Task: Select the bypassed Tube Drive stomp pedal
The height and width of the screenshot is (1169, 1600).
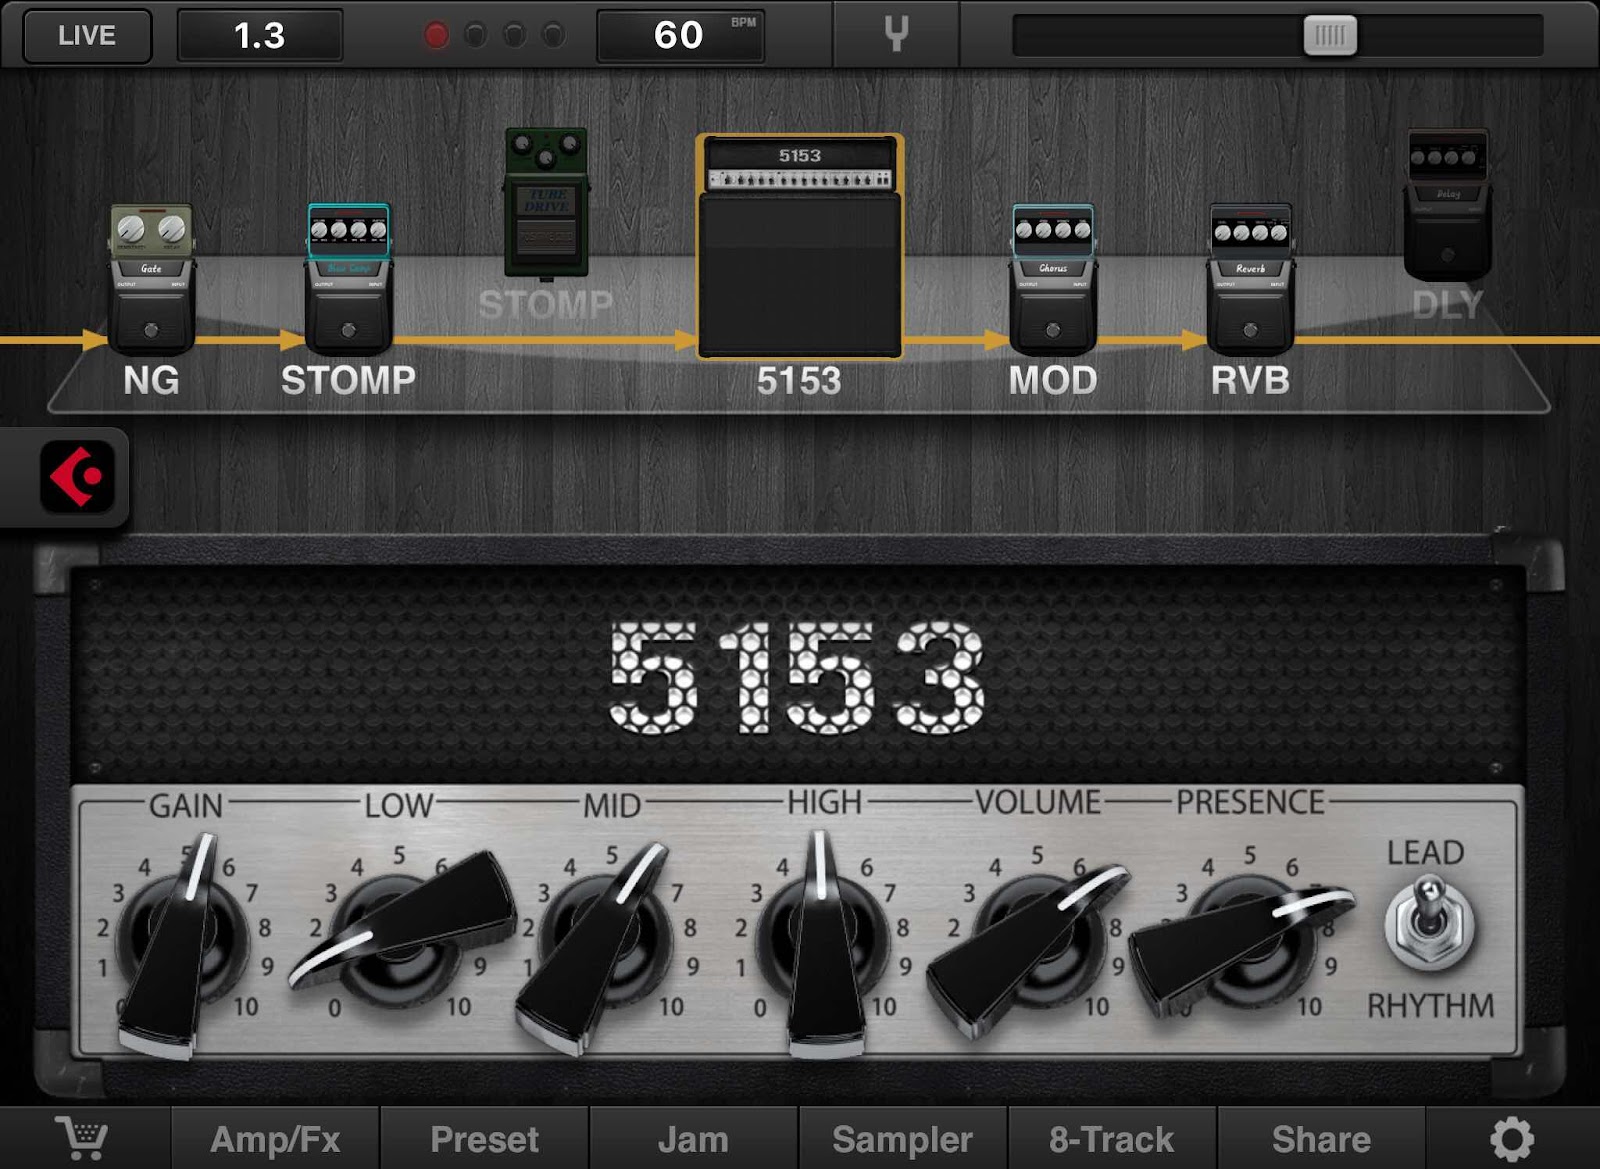Action: click(x=546, y=202)
